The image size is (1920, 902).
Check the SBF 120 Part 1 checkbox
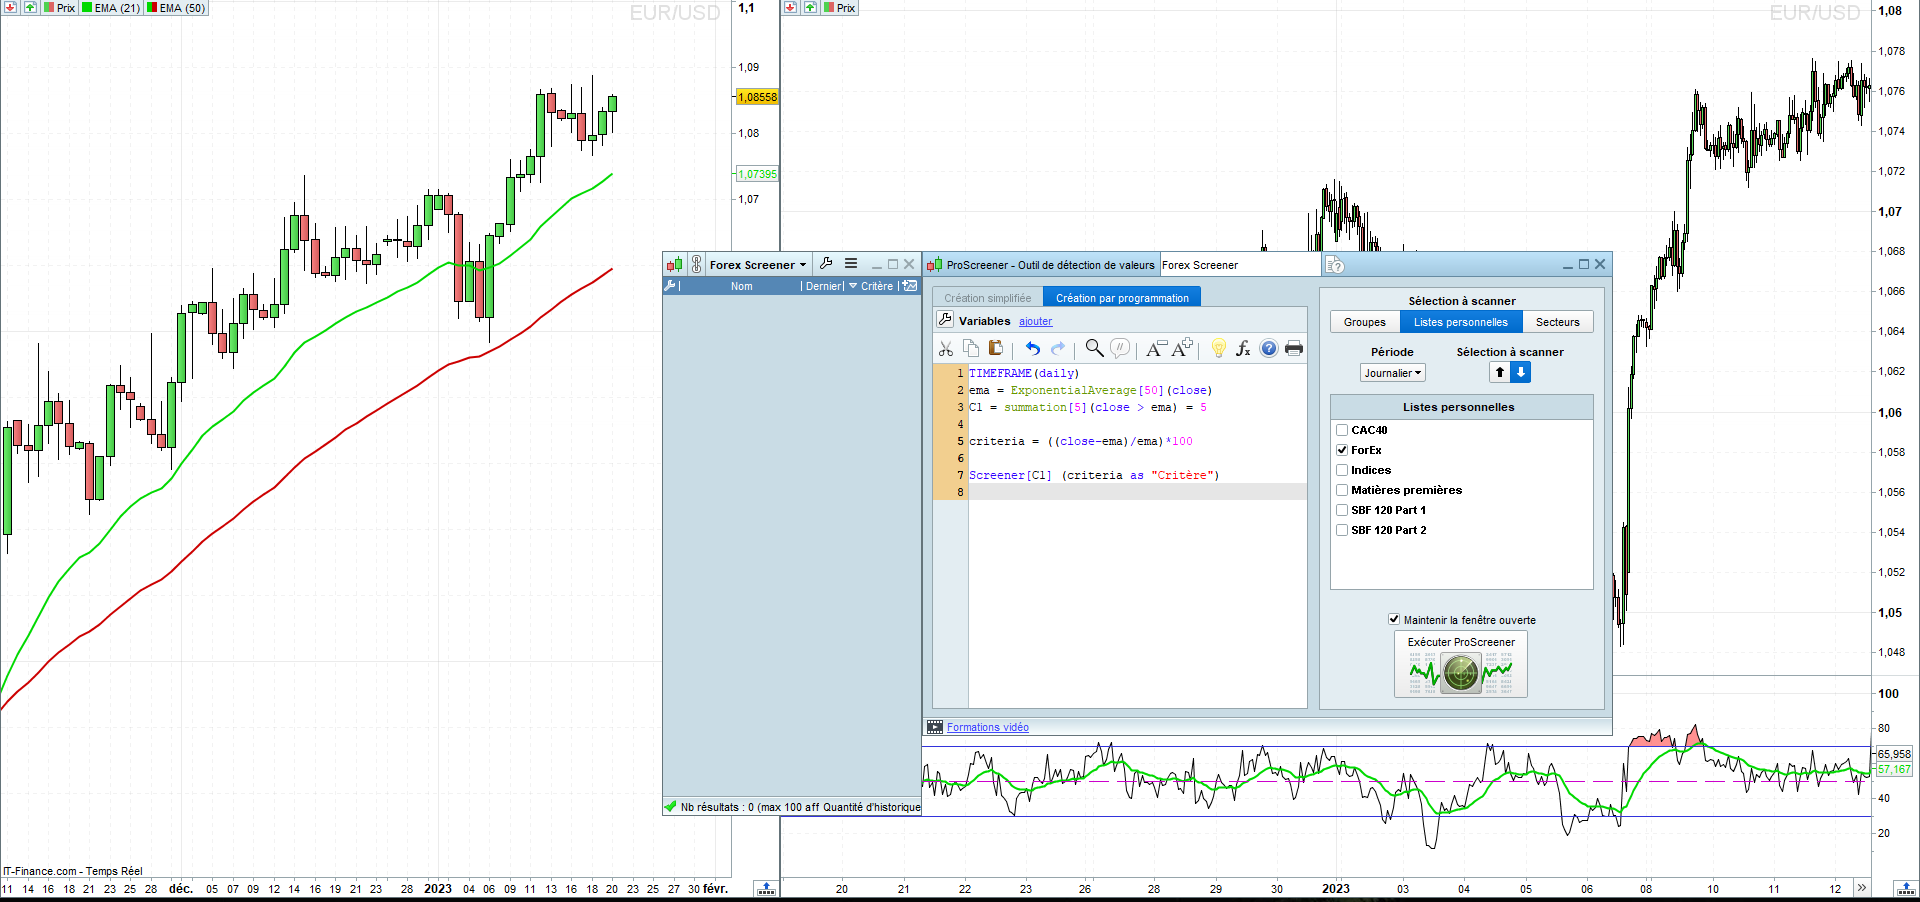point(1342,510)
